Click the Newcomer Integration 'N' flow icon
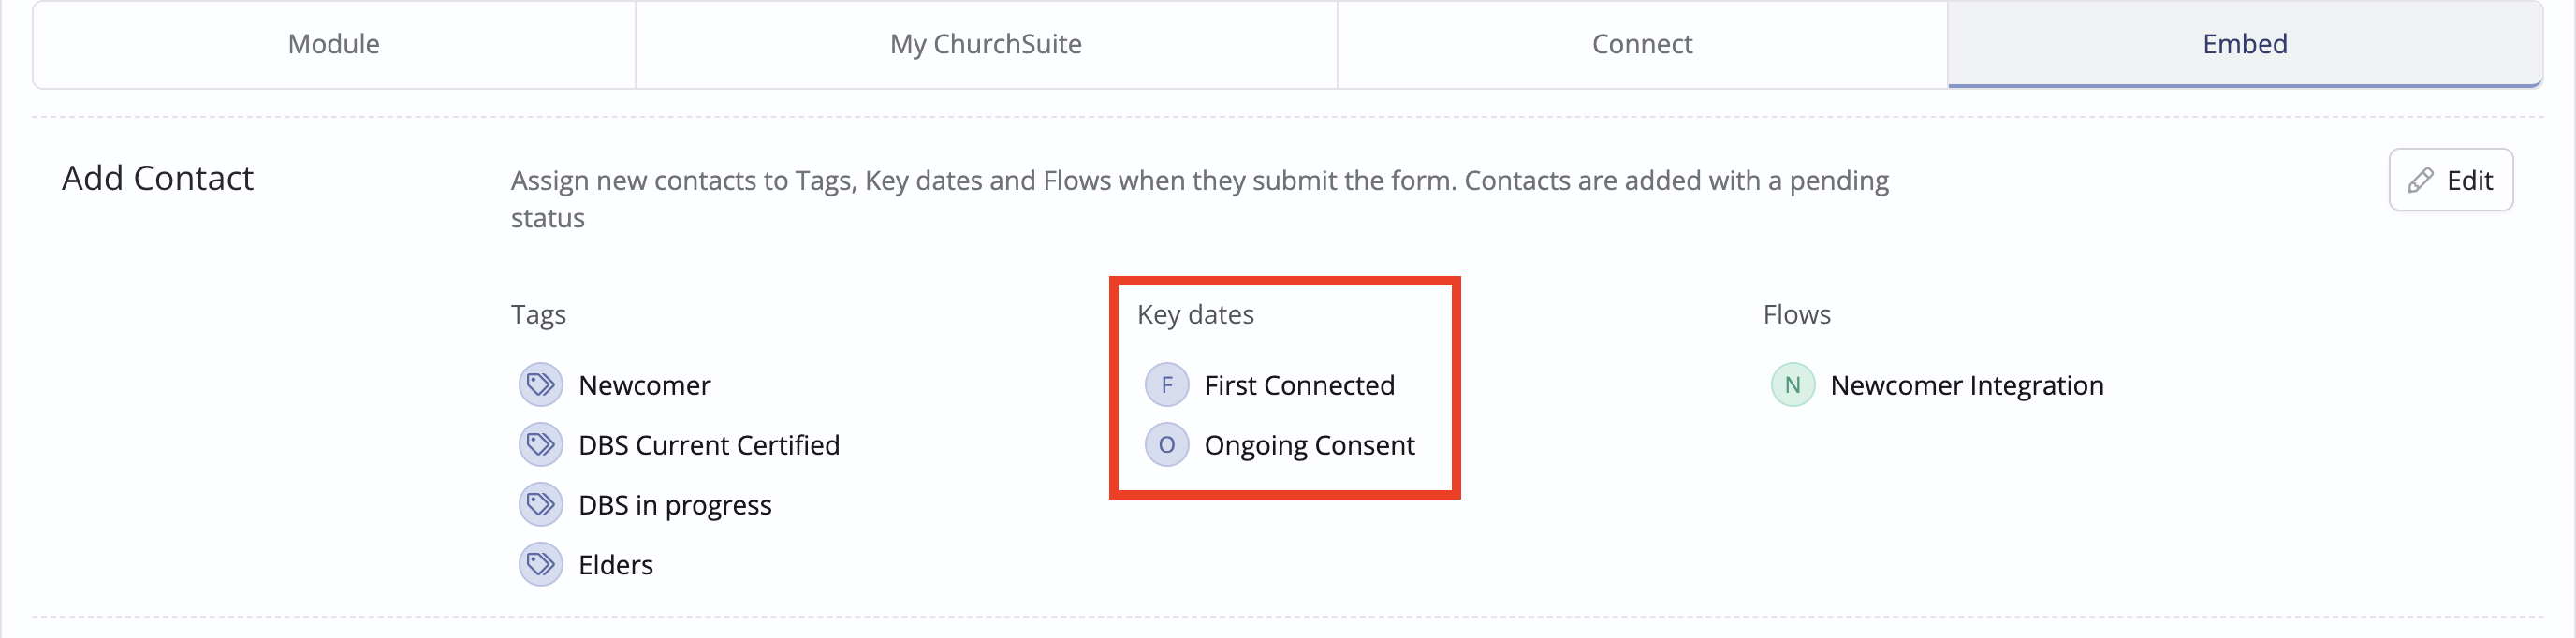Viewport: 2576px width, 638px height. click(1793, 385)
